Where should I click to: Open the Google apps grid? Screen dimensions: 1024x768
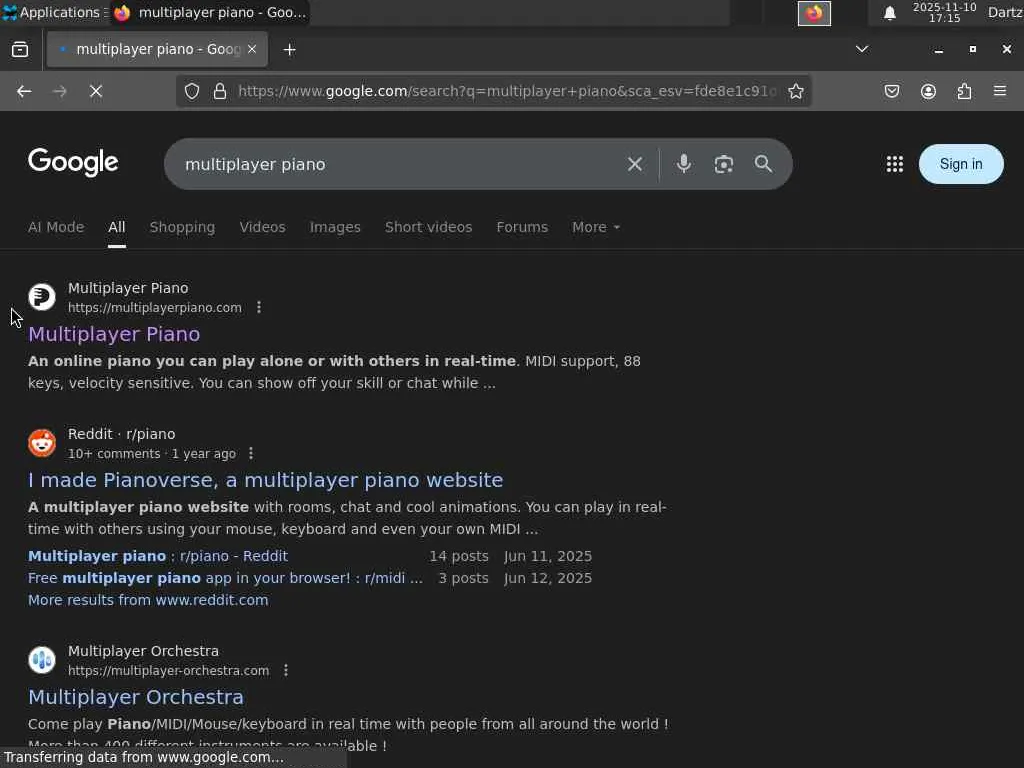pos(895,164)
